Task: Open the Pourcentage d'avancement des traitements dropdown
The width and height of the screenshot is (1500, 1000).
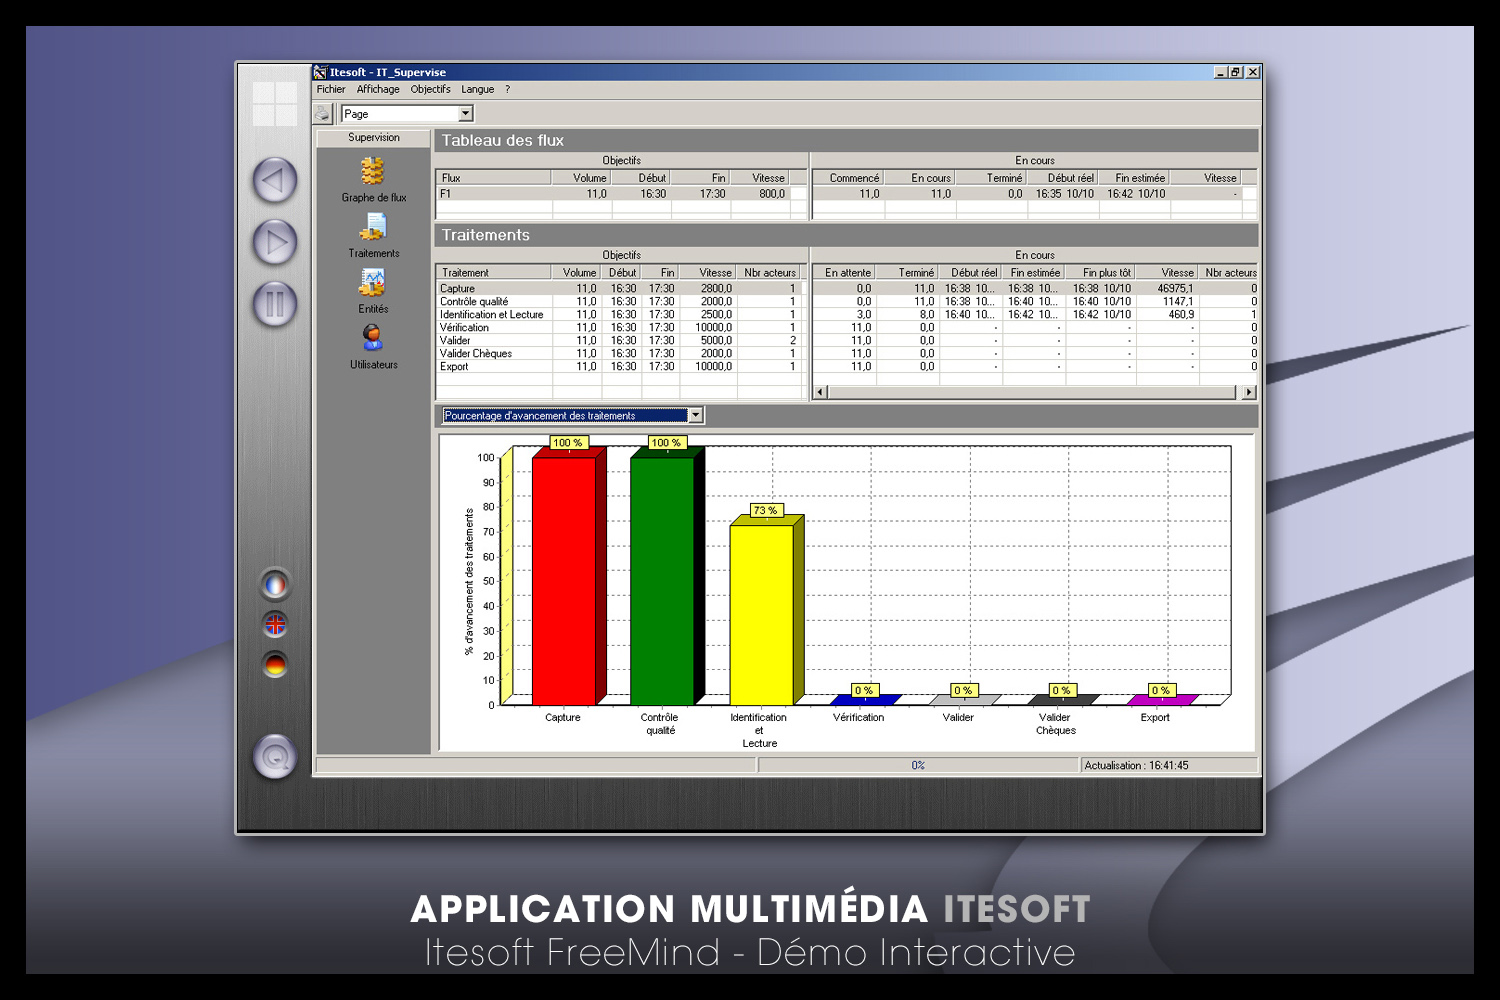Action: pyautogui.click(x=696, y=415)
